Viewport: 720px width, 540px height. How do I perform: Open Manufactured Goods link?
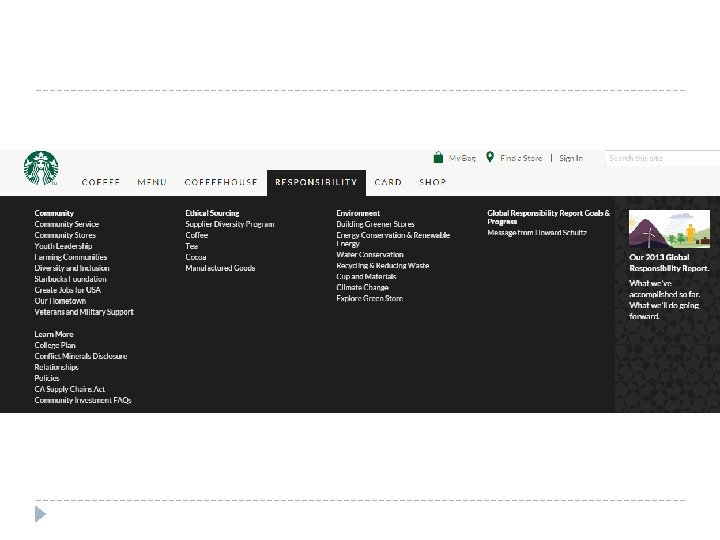tap(220, 268)
